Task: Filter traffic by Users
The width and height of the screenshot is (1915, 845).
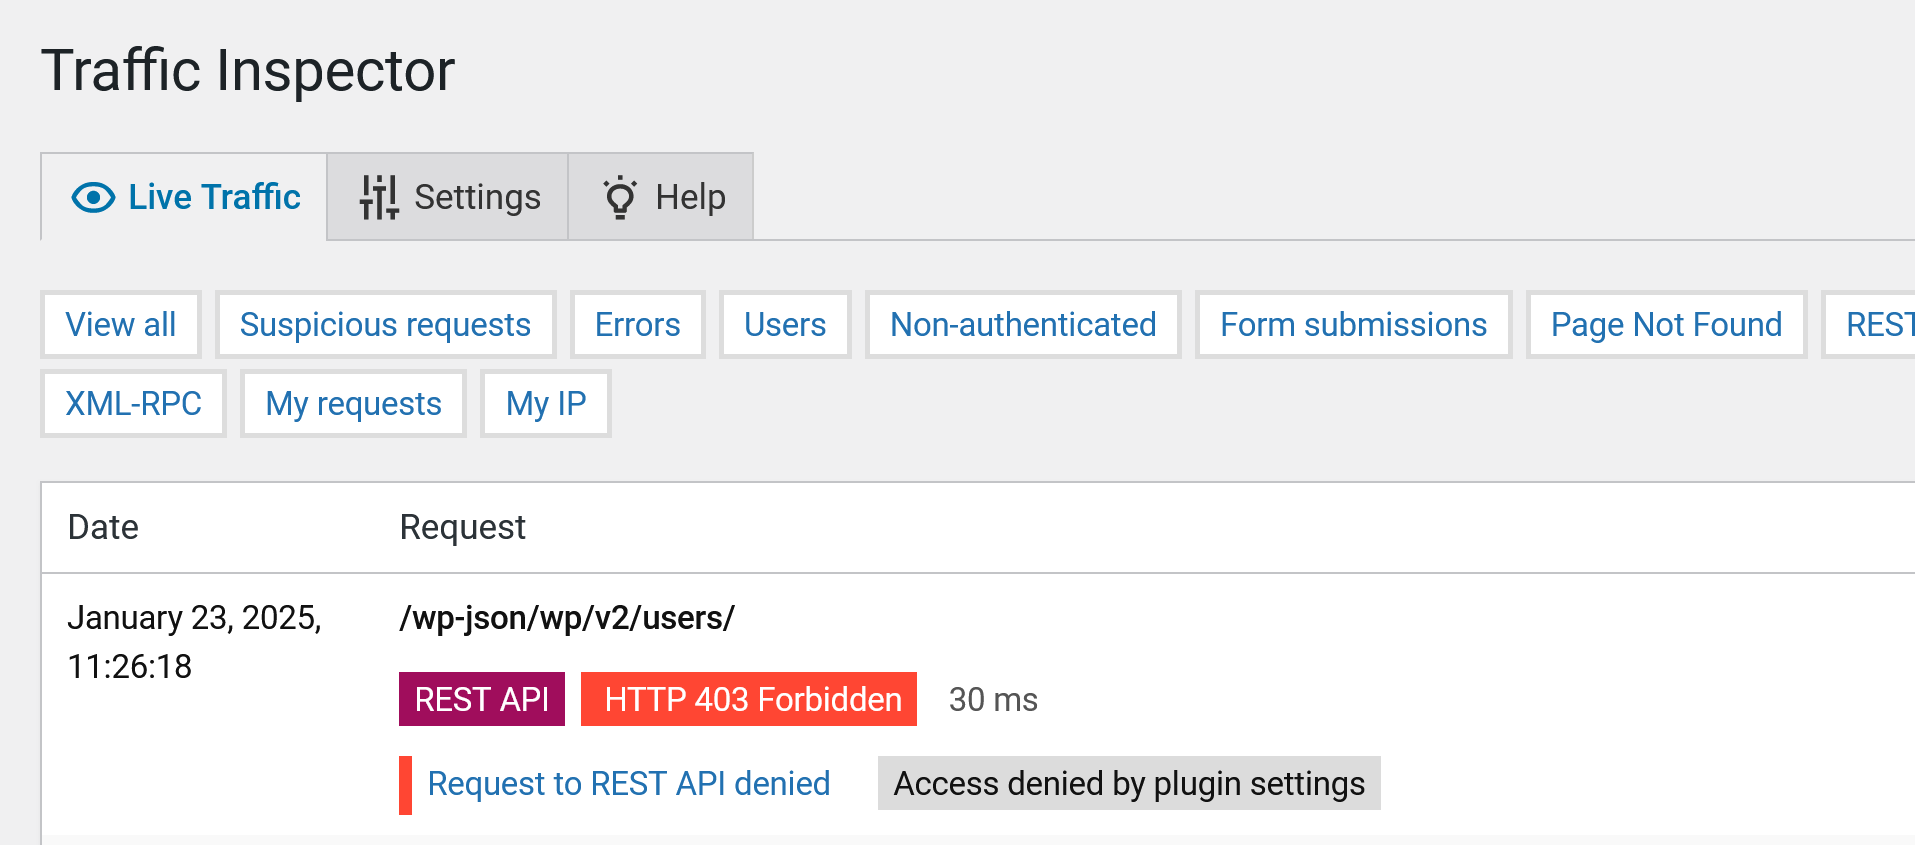Action: tap(785, 325)
